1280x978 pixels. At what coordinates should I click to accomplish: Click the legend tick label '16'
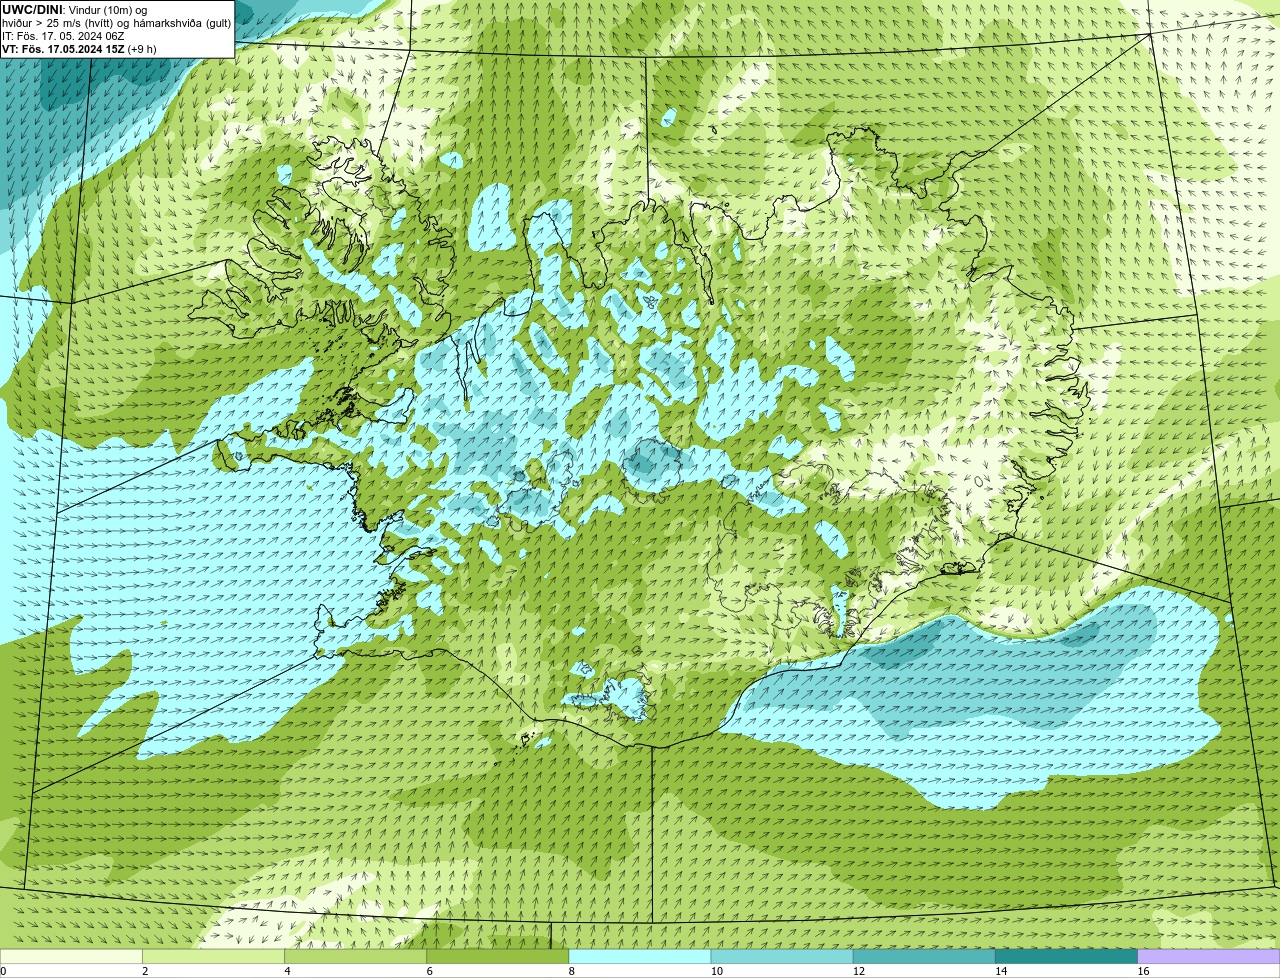(1142, 971)
